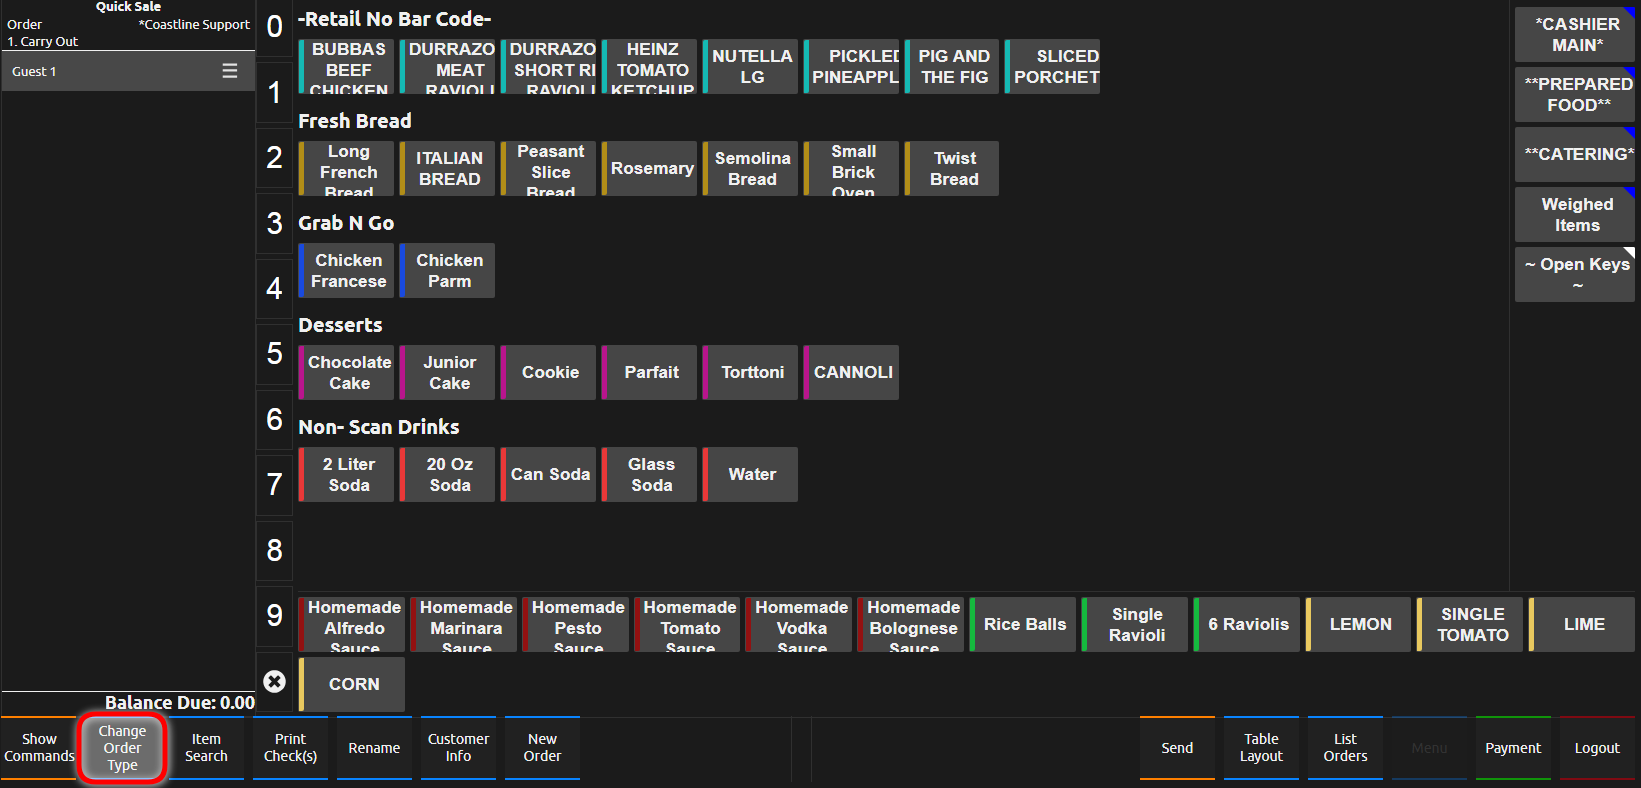Add CORN item

[352, 684]
